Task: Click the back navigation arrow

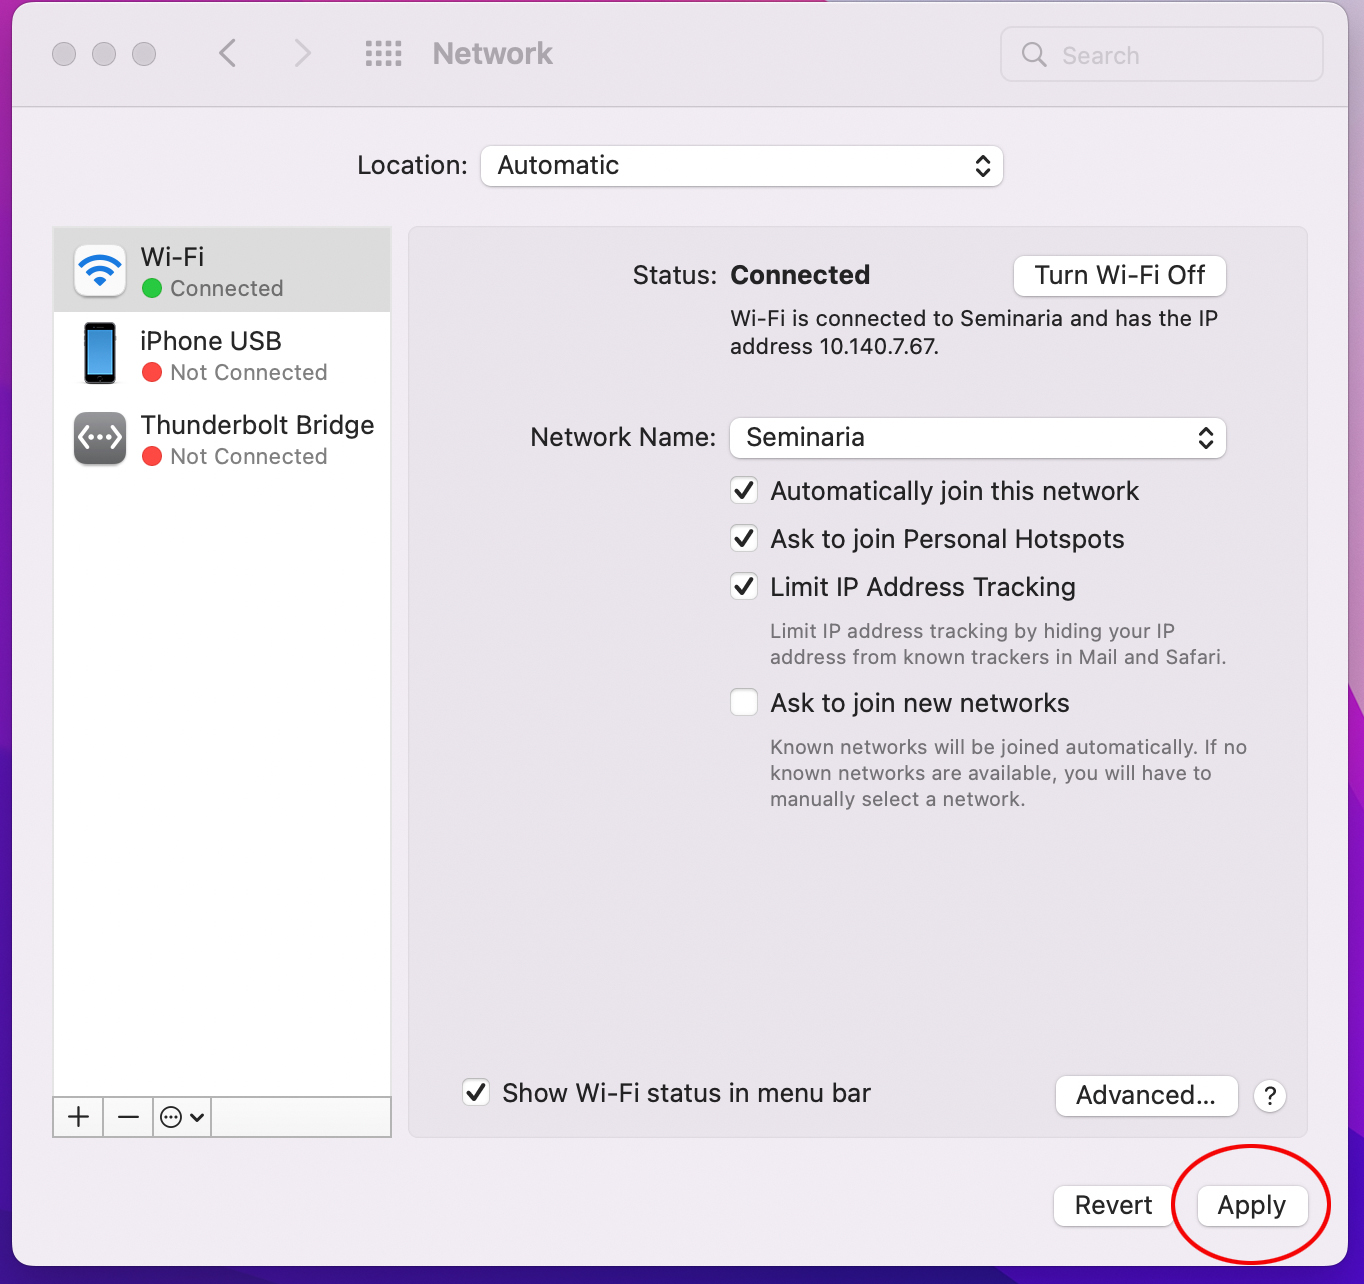Action: pos(227,53)
